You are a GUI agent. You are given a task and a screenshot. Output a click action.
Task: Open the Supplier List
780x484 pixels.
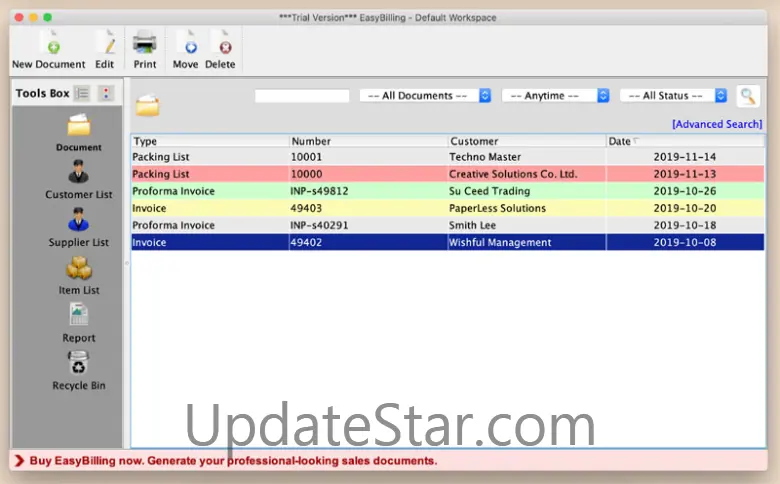(x=79, y=227)
